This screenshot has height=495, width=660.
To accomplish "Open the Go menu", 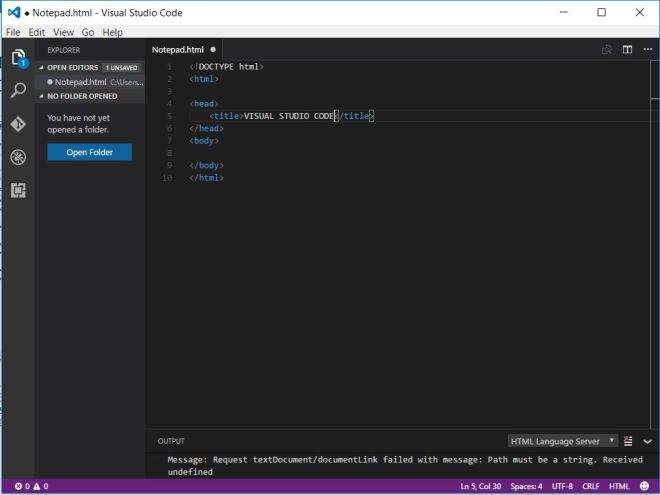I will (x=87, y=32).
